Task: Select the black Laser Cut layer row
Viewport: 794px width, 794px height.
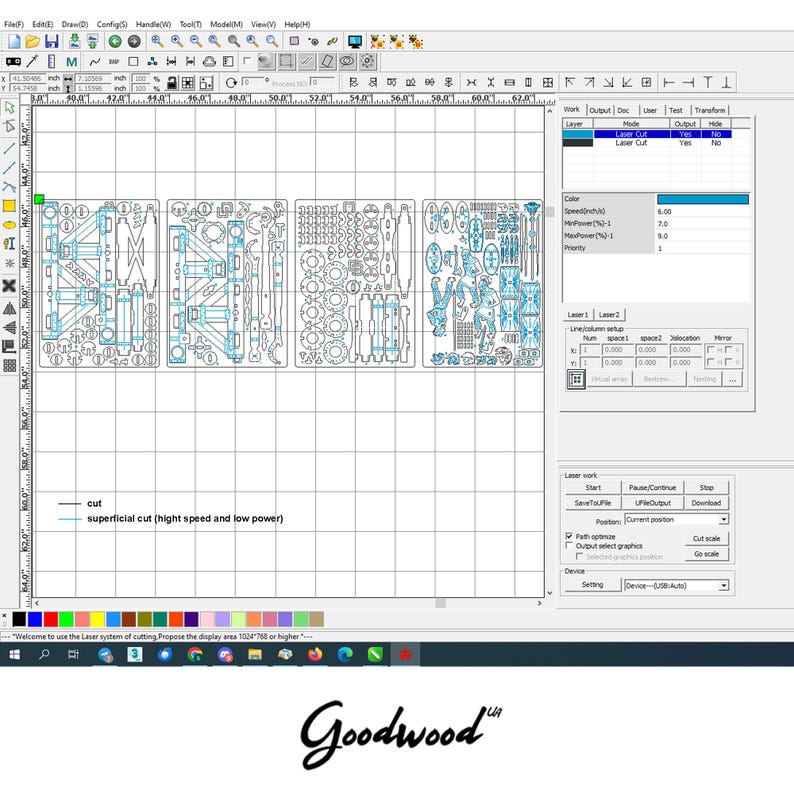Action: coord(647,143)
